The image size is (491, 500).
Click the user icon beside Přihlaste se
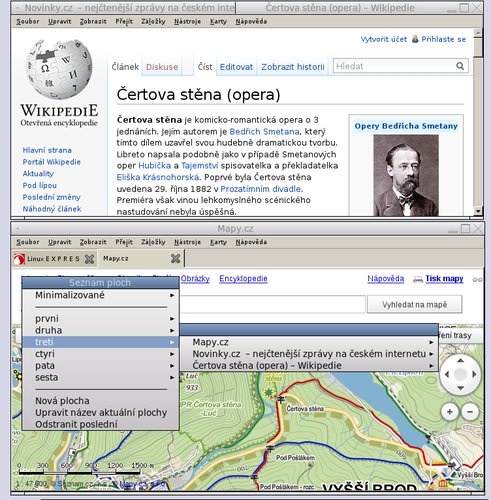click(415, 39)
